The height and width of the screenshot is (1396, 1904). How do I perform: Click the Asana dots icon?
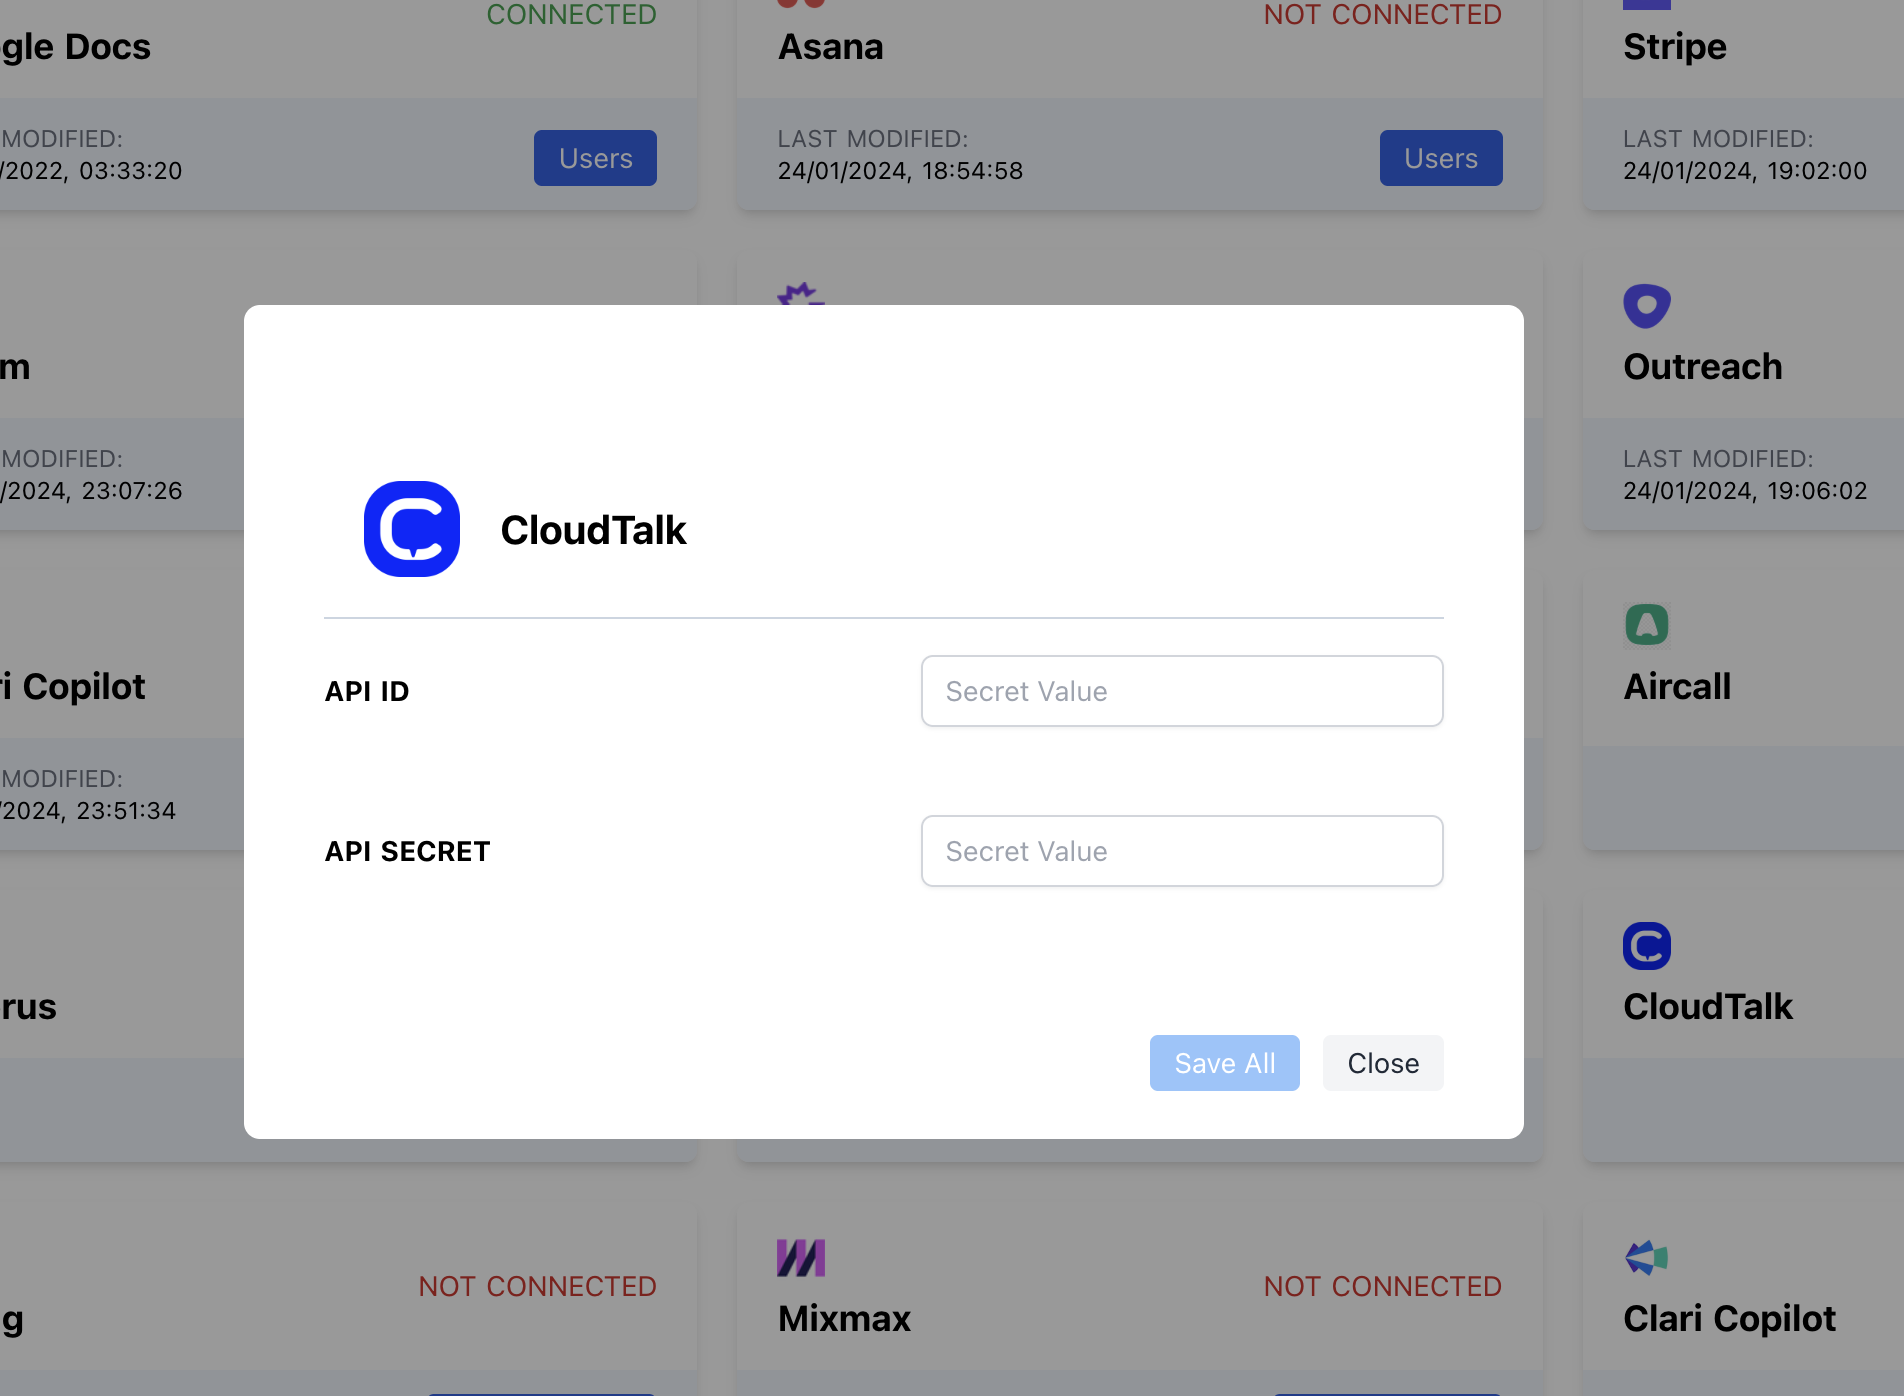(800, 3)
